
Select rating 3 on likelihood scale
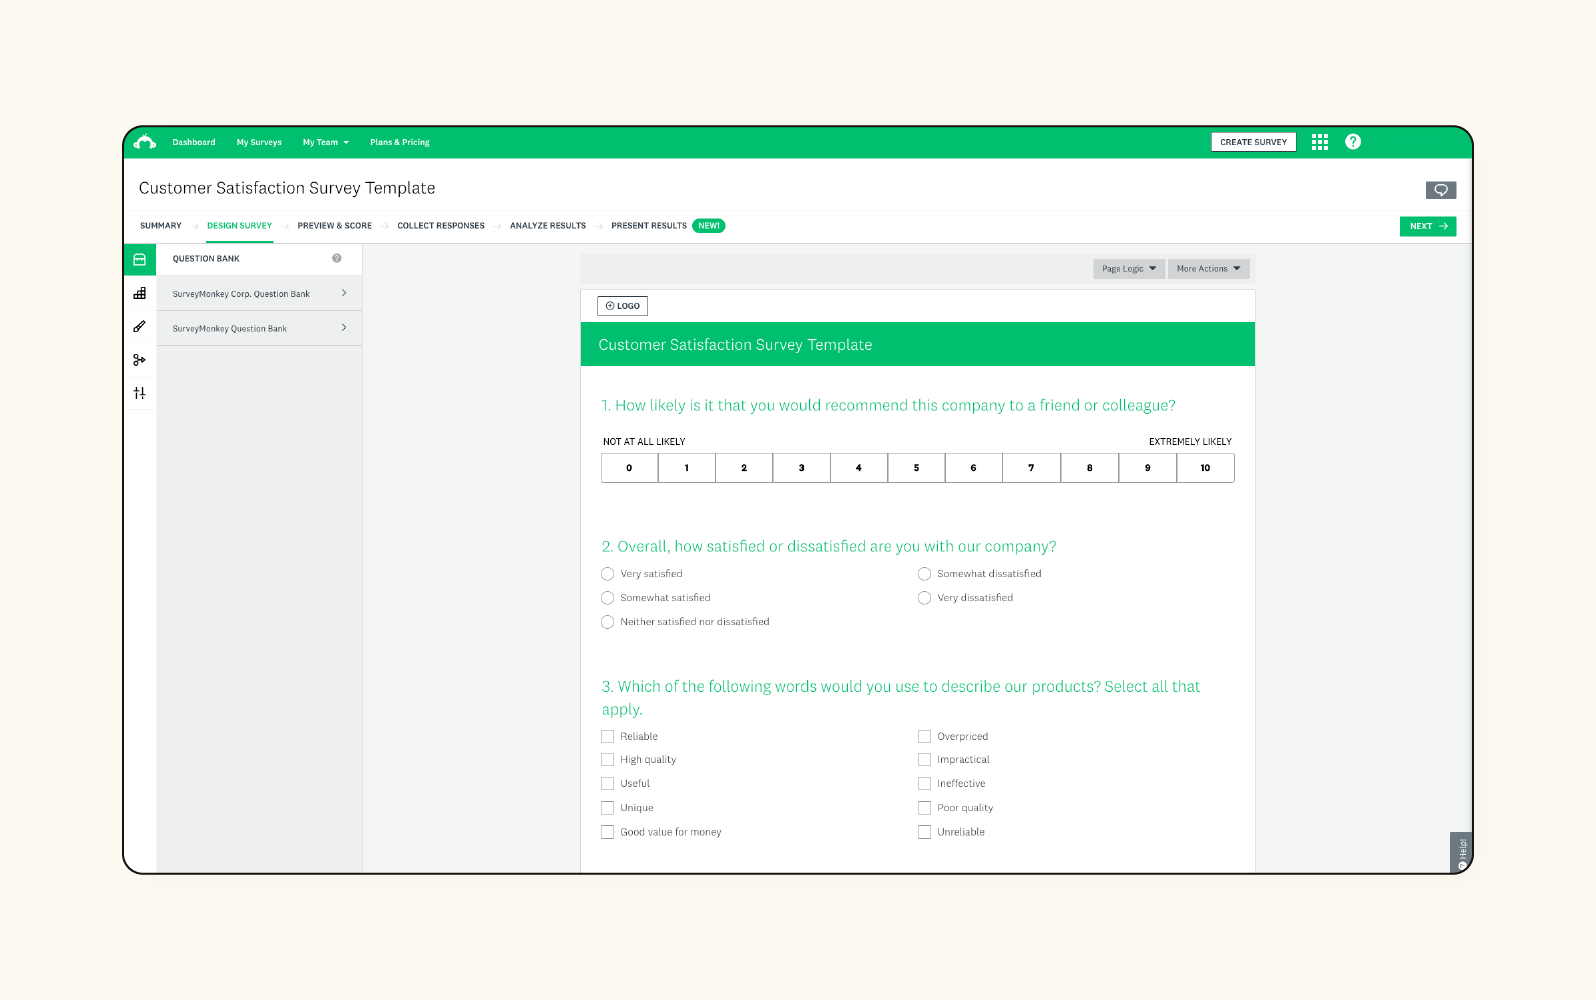pos(801,468)
